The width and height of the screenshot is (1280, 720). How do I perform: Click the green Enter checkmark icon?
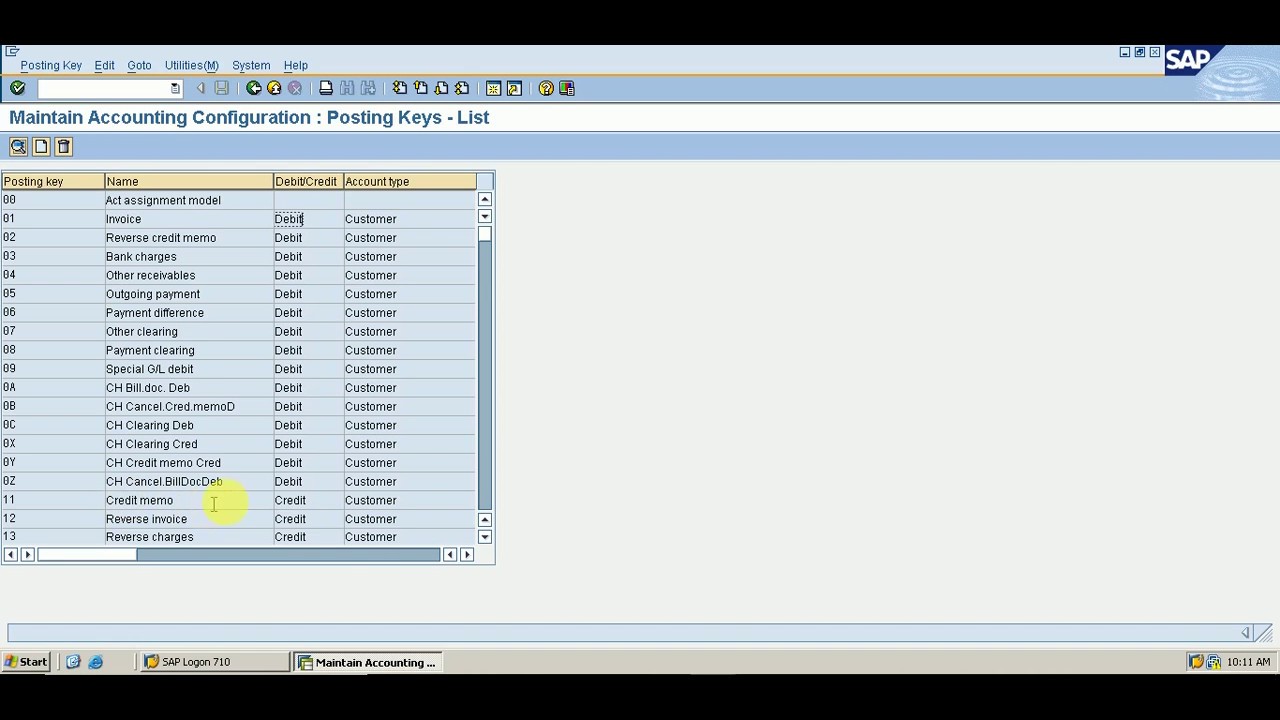coord(17,88)
